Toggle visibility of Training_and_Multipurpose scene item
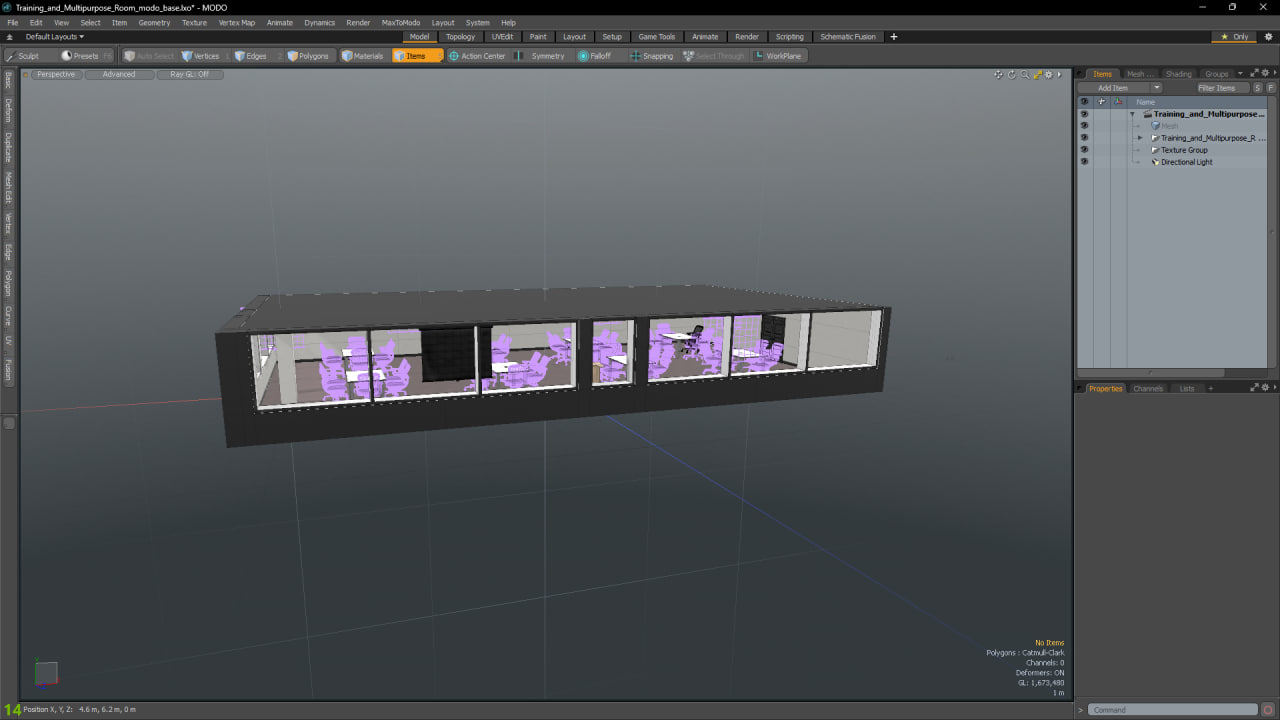The height and width of the screenshot is (720, 1280). point(1084,114)
